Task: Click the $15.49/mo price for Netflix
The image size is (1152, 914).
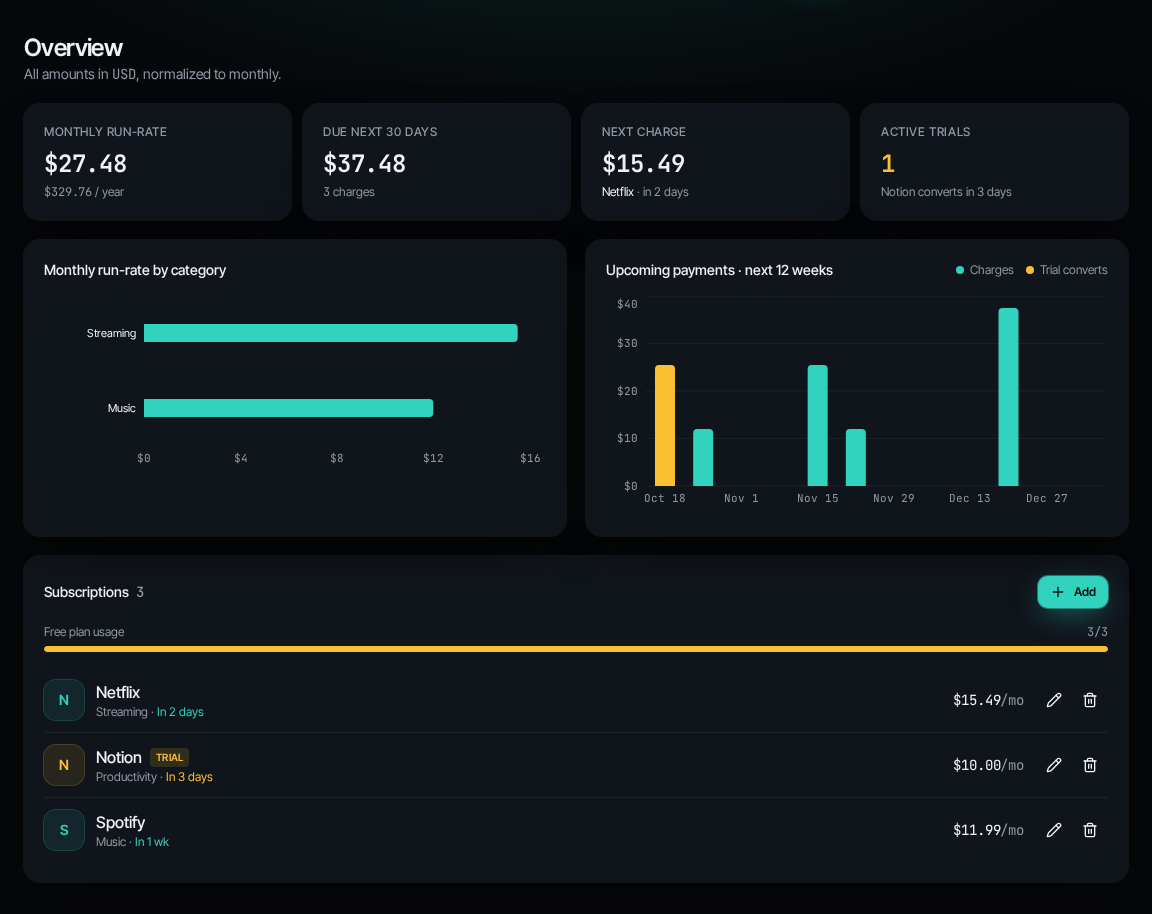Action: pyautogui.click(x=988, y=700)
